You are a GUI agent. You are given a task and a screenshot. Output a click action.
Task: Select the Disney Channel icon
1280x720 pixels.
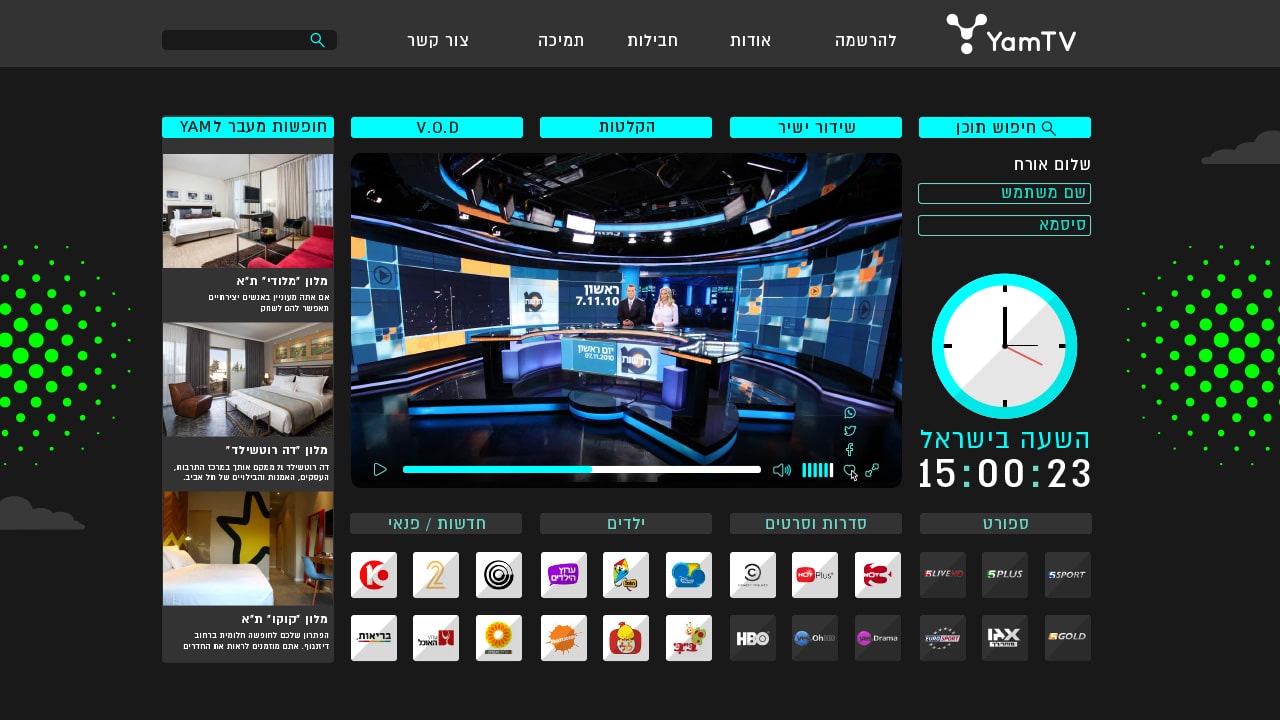tap(689, 575)
